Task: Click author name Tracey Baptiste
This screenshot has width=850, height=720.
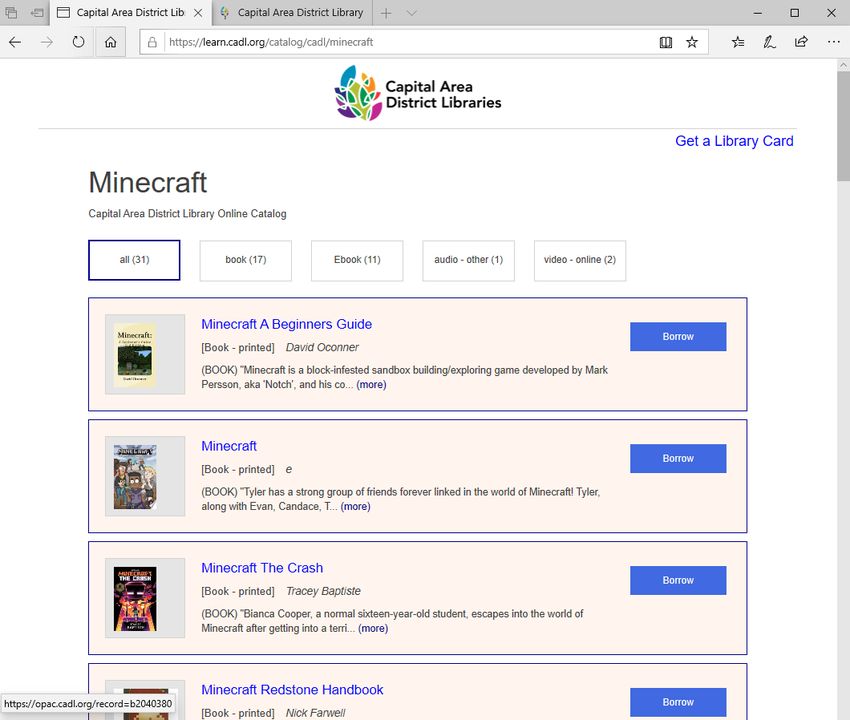Action: click(323, 592)
